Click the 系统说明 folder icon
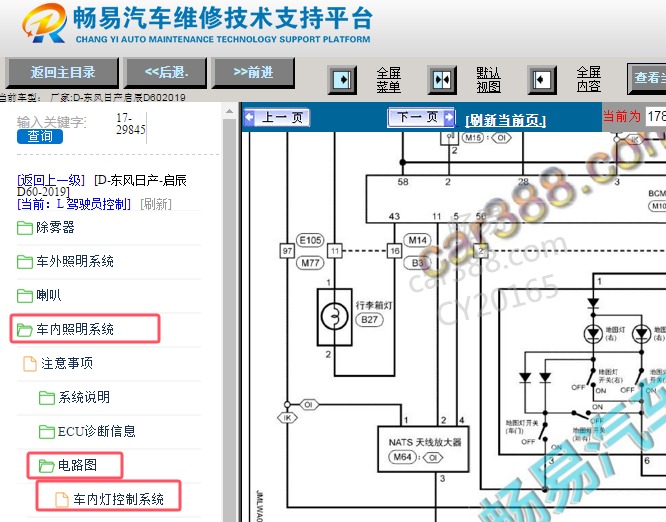 point(47,398)
